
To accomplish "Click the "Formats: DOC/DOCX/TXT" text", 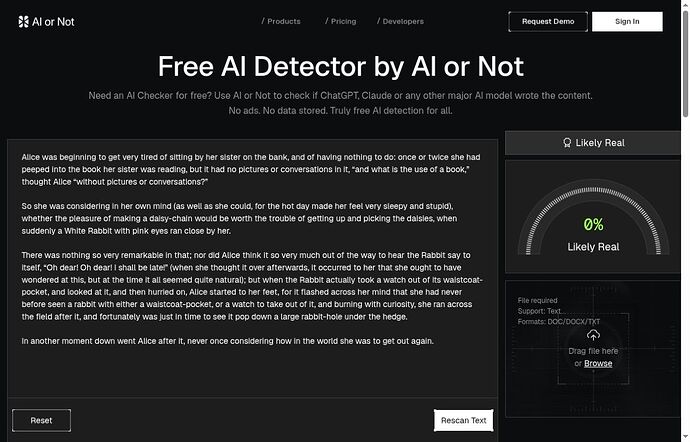I will tap(559, 322).
